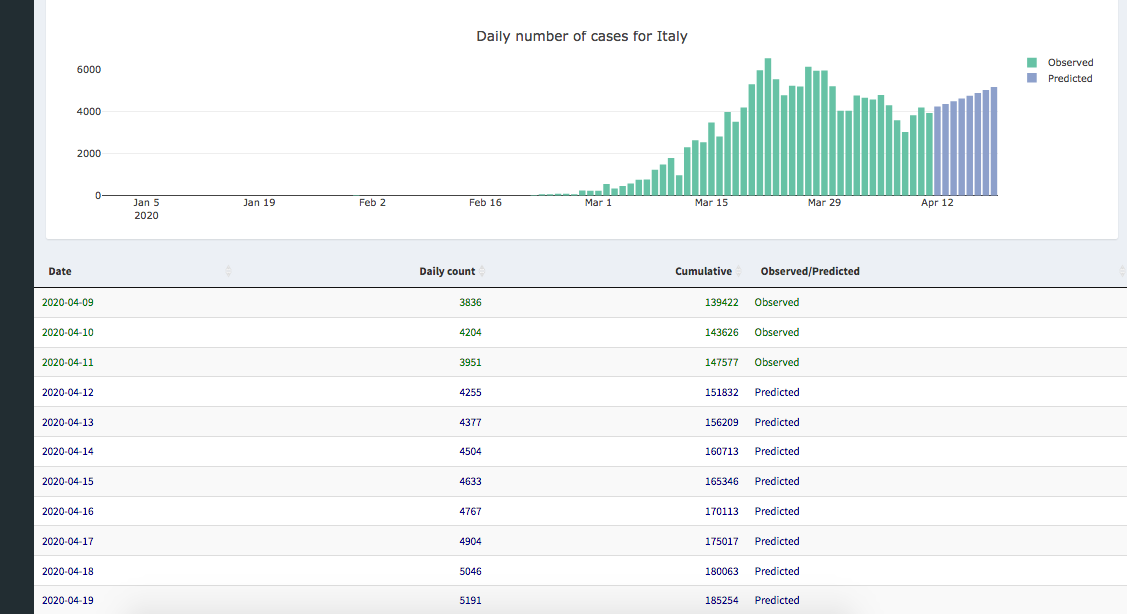Click cumulative value 185254

(x=722, y=600)
